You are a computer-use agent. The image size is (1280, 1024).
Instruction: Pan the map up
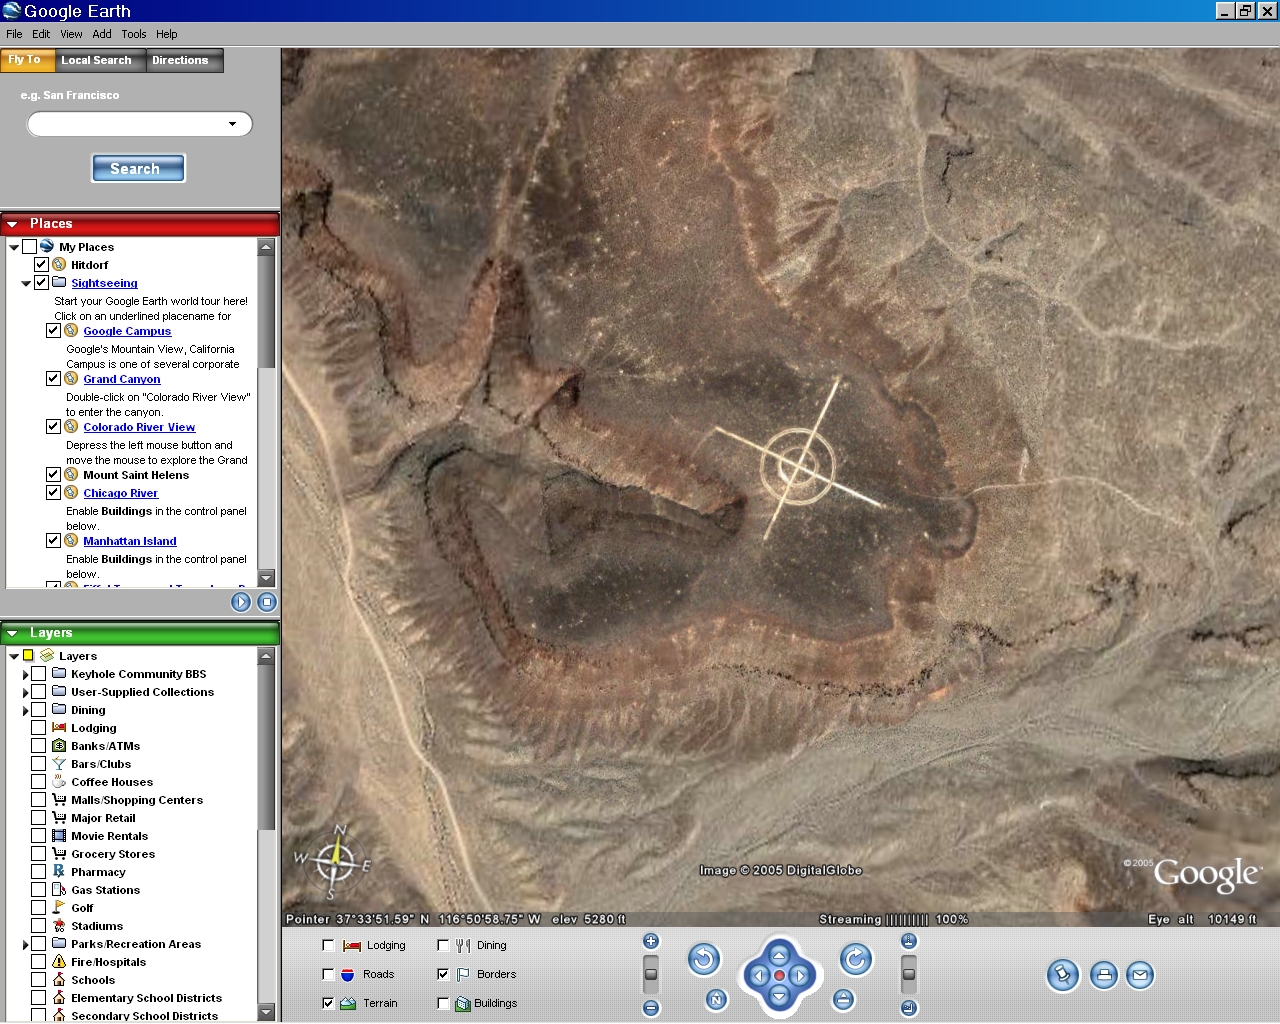(779, 955)
